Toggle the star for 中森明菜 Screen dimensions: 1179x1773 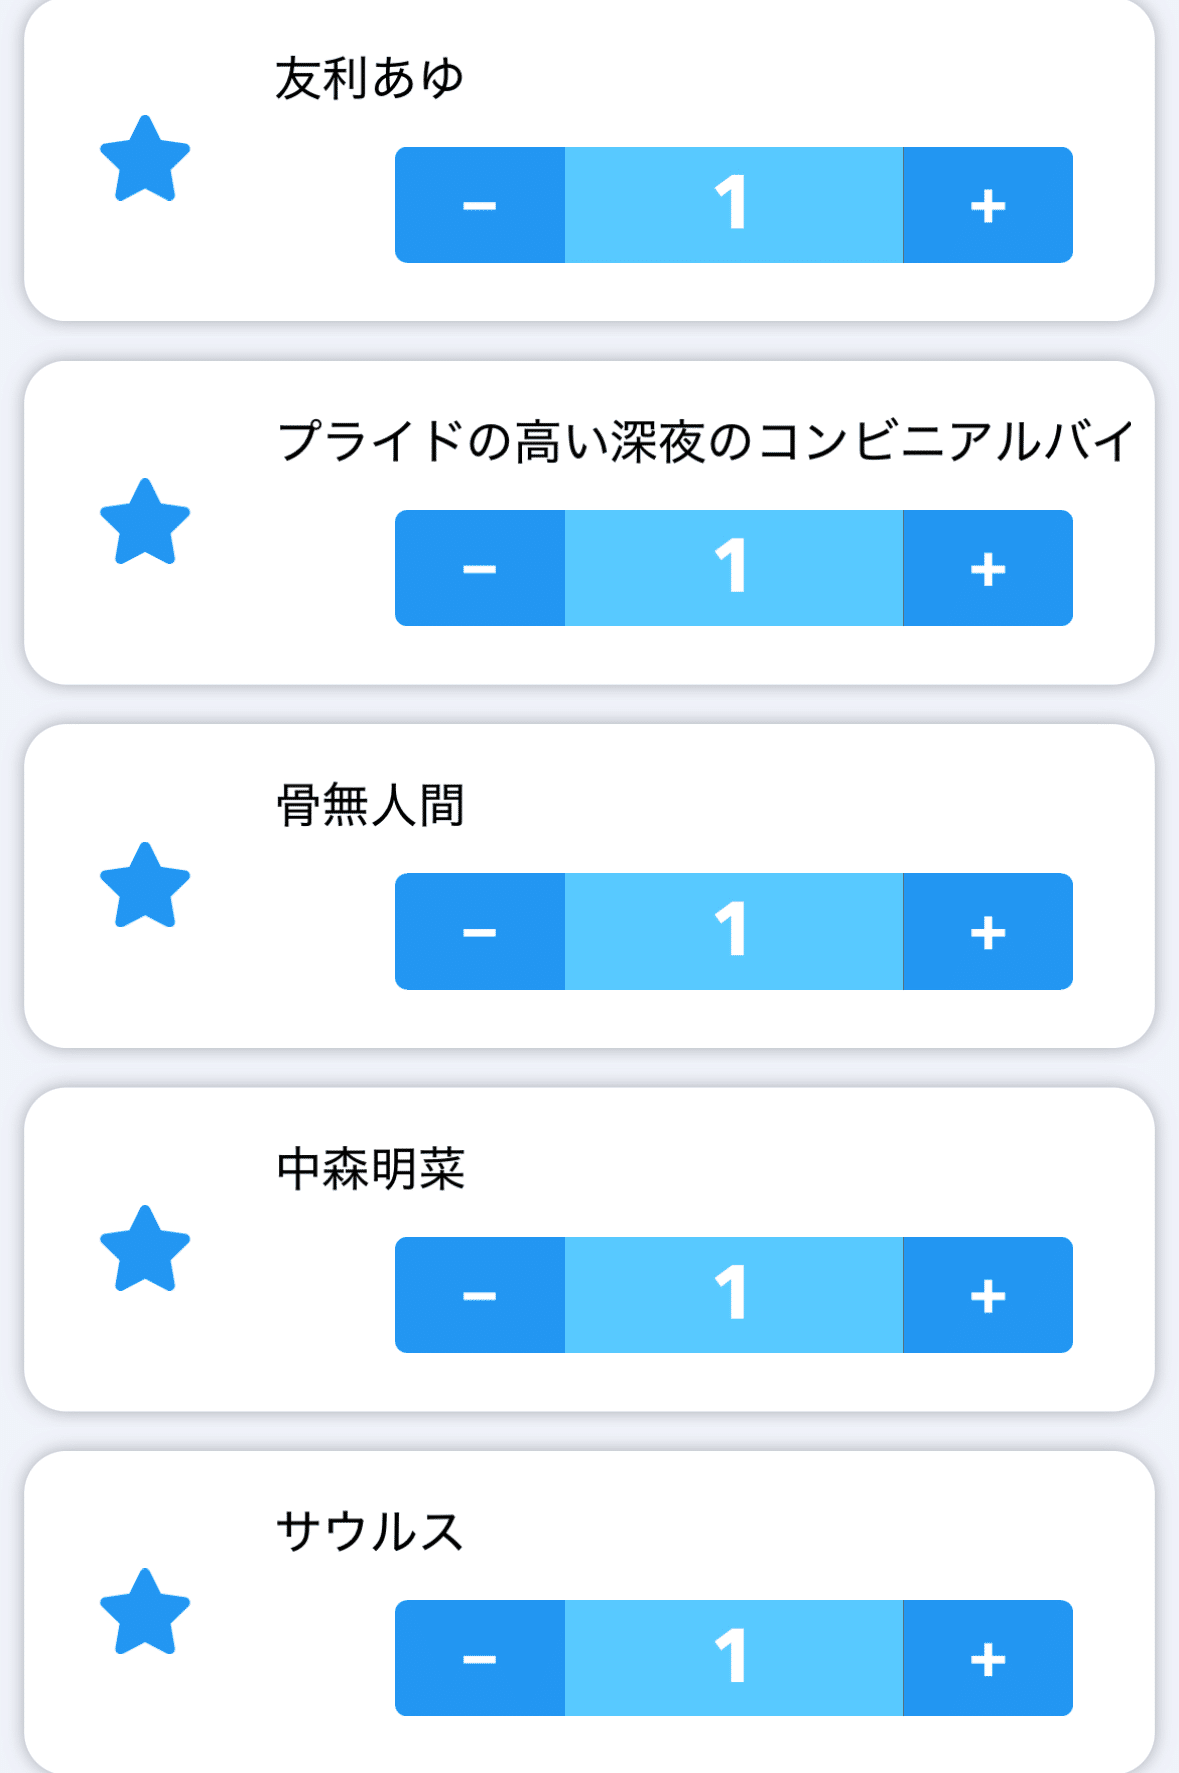pyautogui.click(x=145, y=1250)
